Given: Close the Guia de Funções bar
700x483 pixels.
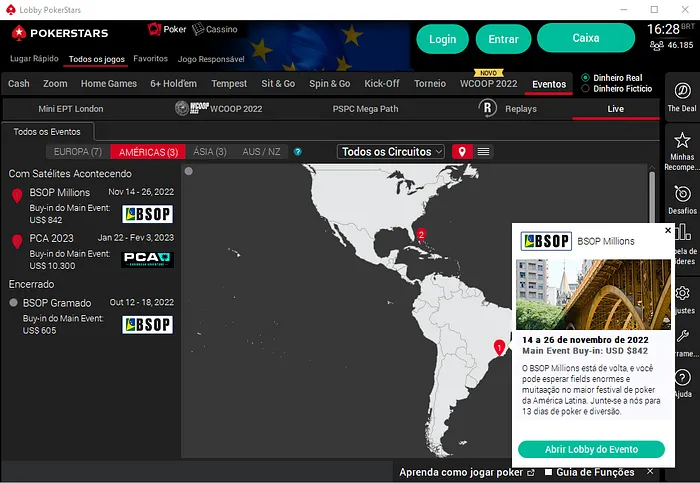Looking at the screenshot, I should click(650, 471).
